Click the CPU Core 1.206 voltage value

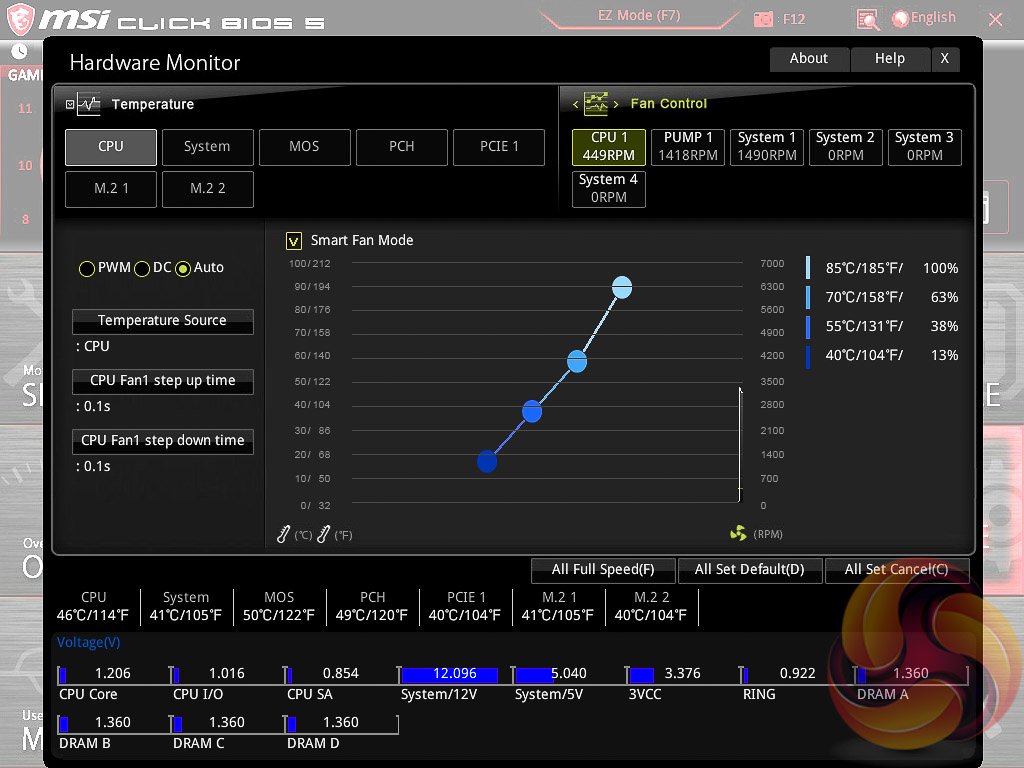click(112, 674)
